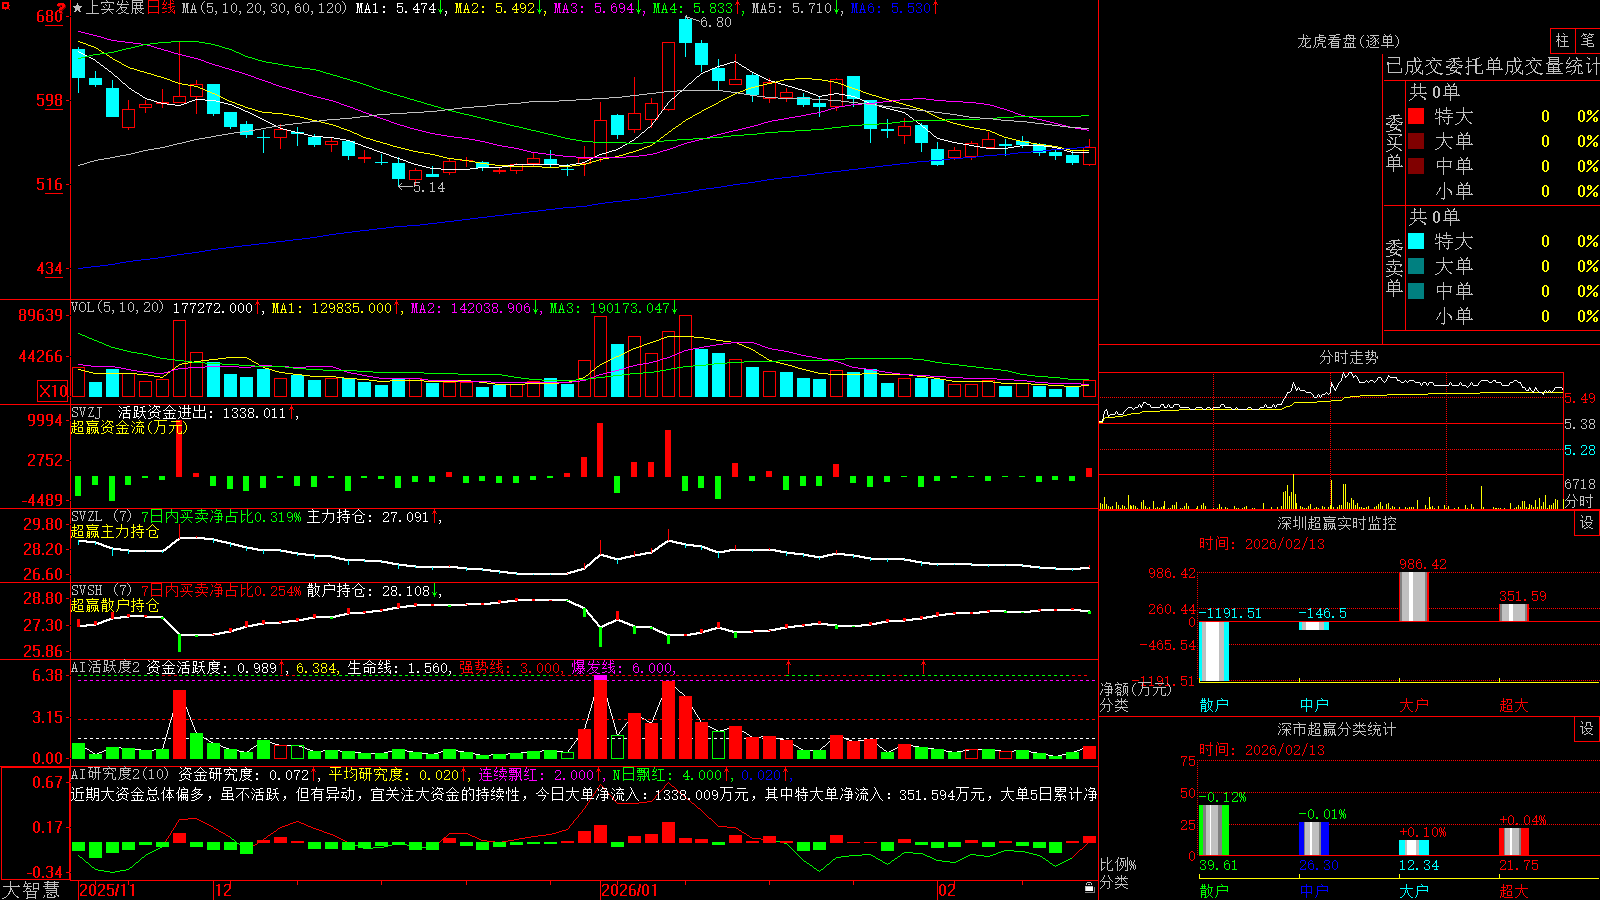Select the 深圳超赢实时监控 panel title
This screenshot has width=1600, height=900.
(1337, 523)
